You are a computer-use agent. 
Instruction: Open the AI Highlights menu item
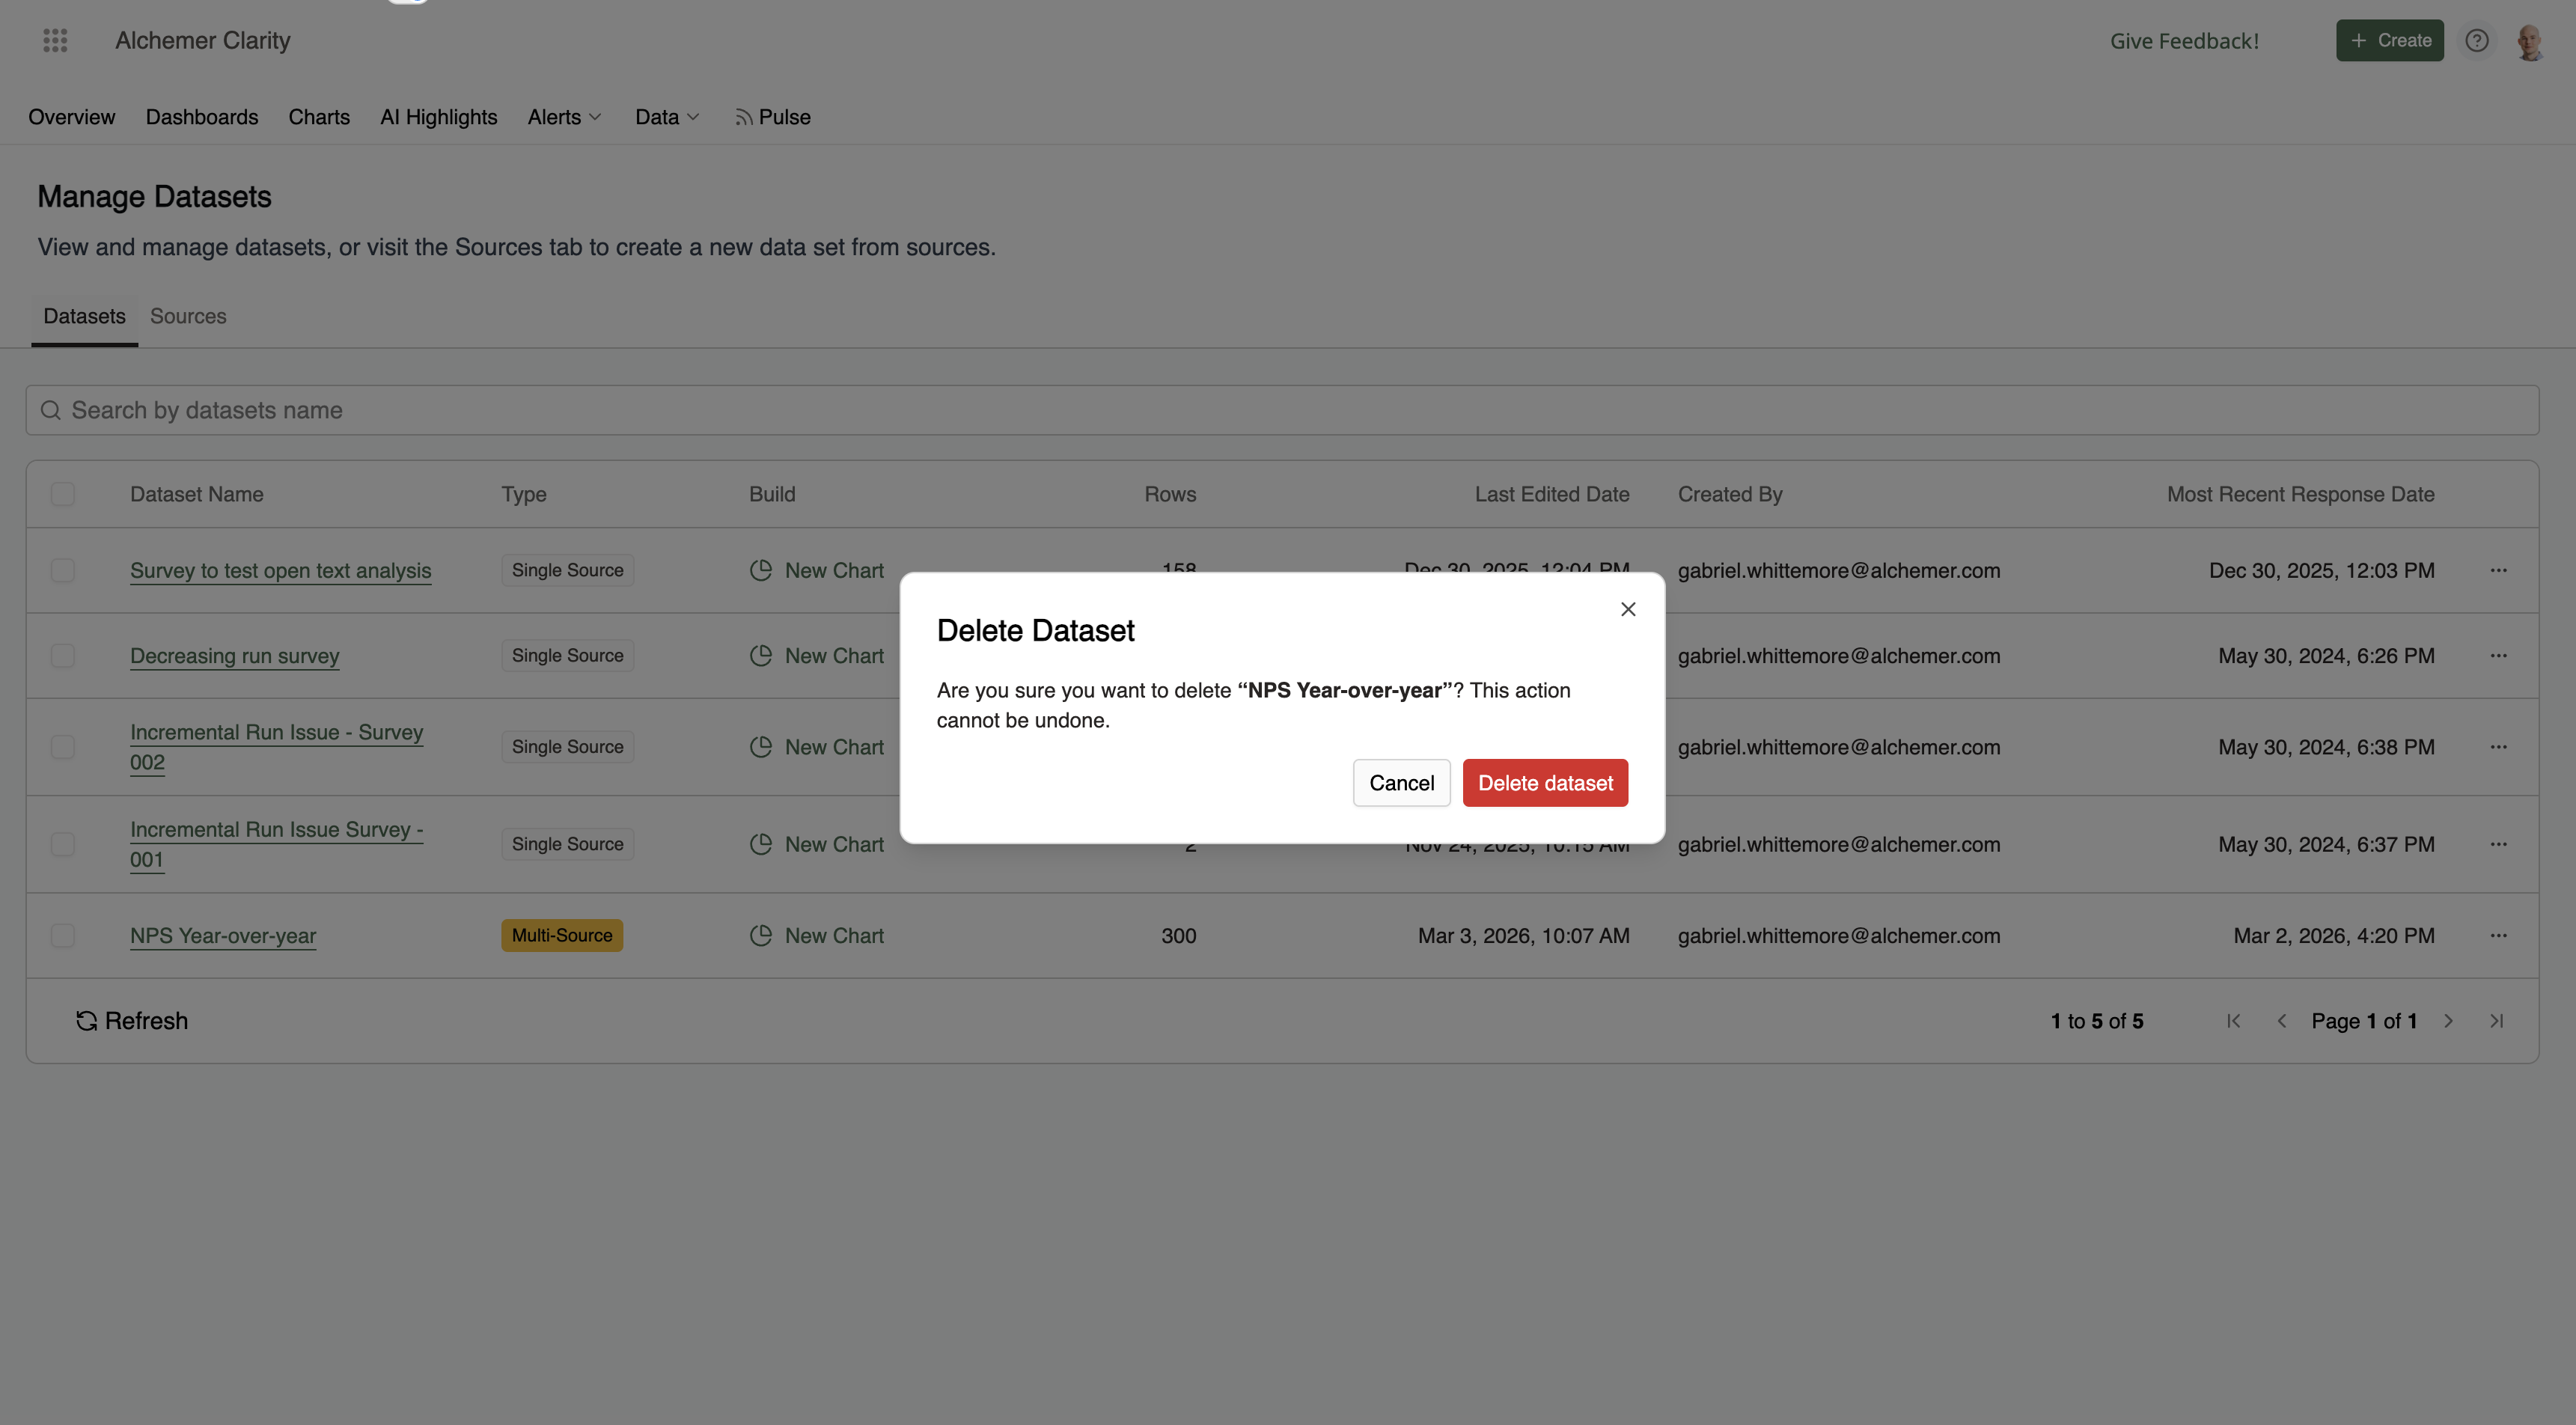coord(438,117)
